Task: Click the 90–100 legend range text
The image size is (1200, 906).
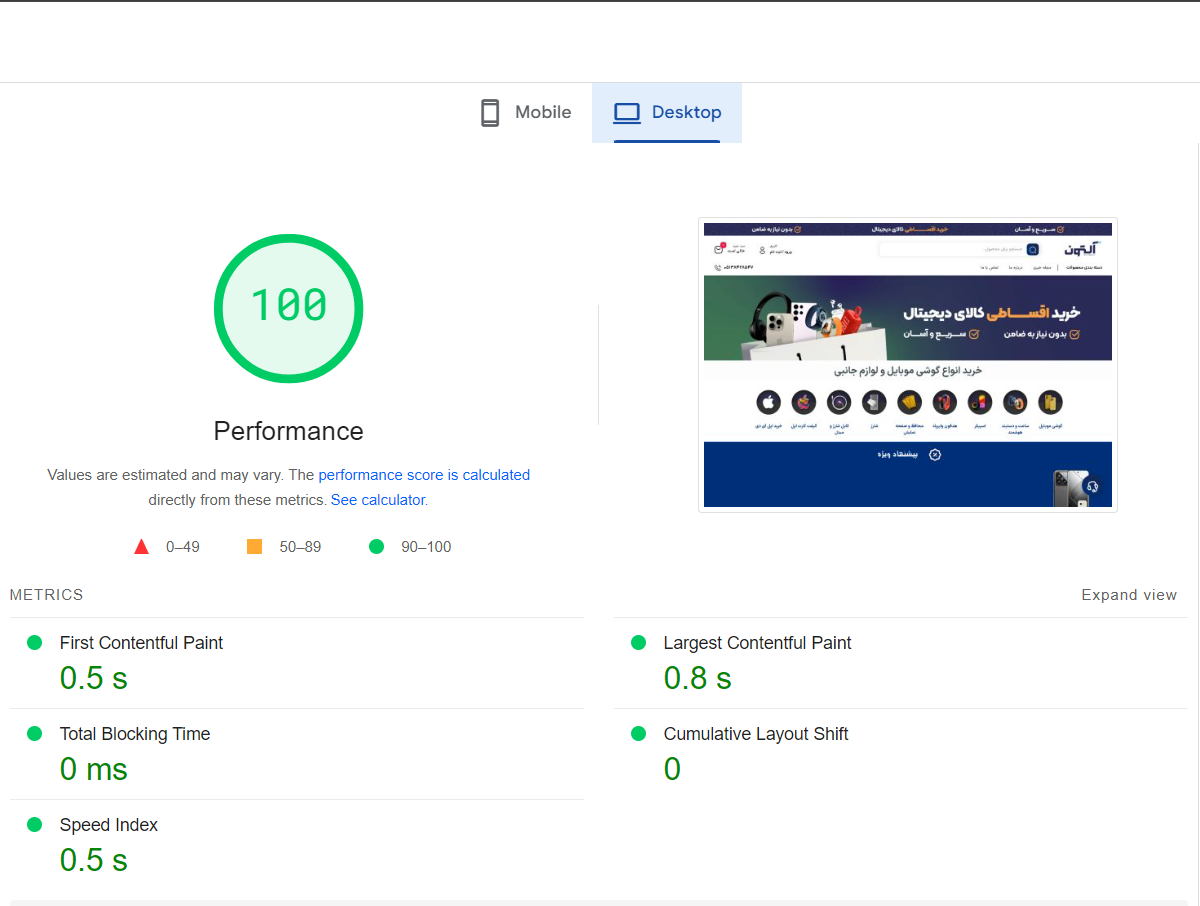Action: tap(426, 547)
